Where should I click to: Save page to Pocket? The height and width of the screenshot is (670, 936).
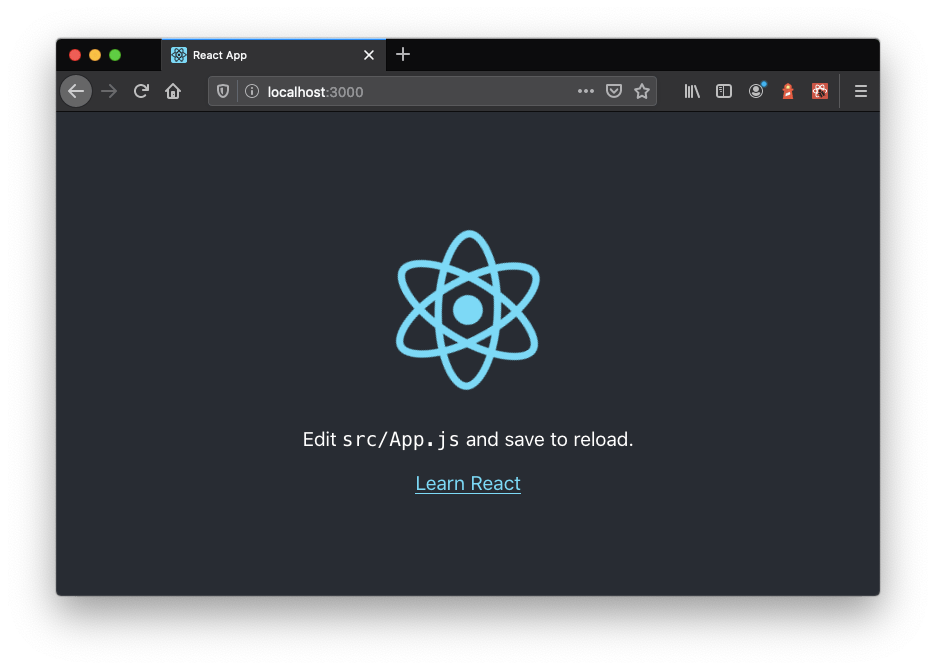pyautogui.click(x=614, y=91)
